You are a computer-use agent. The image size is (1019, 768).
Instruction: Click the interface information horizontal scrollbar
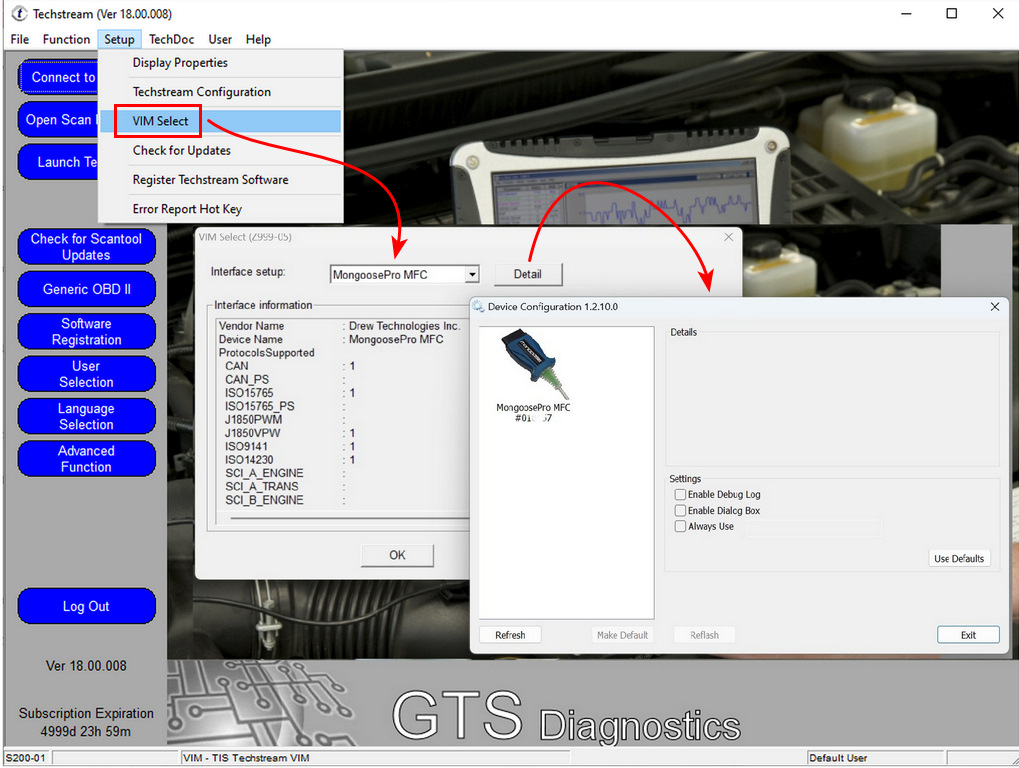350,518
